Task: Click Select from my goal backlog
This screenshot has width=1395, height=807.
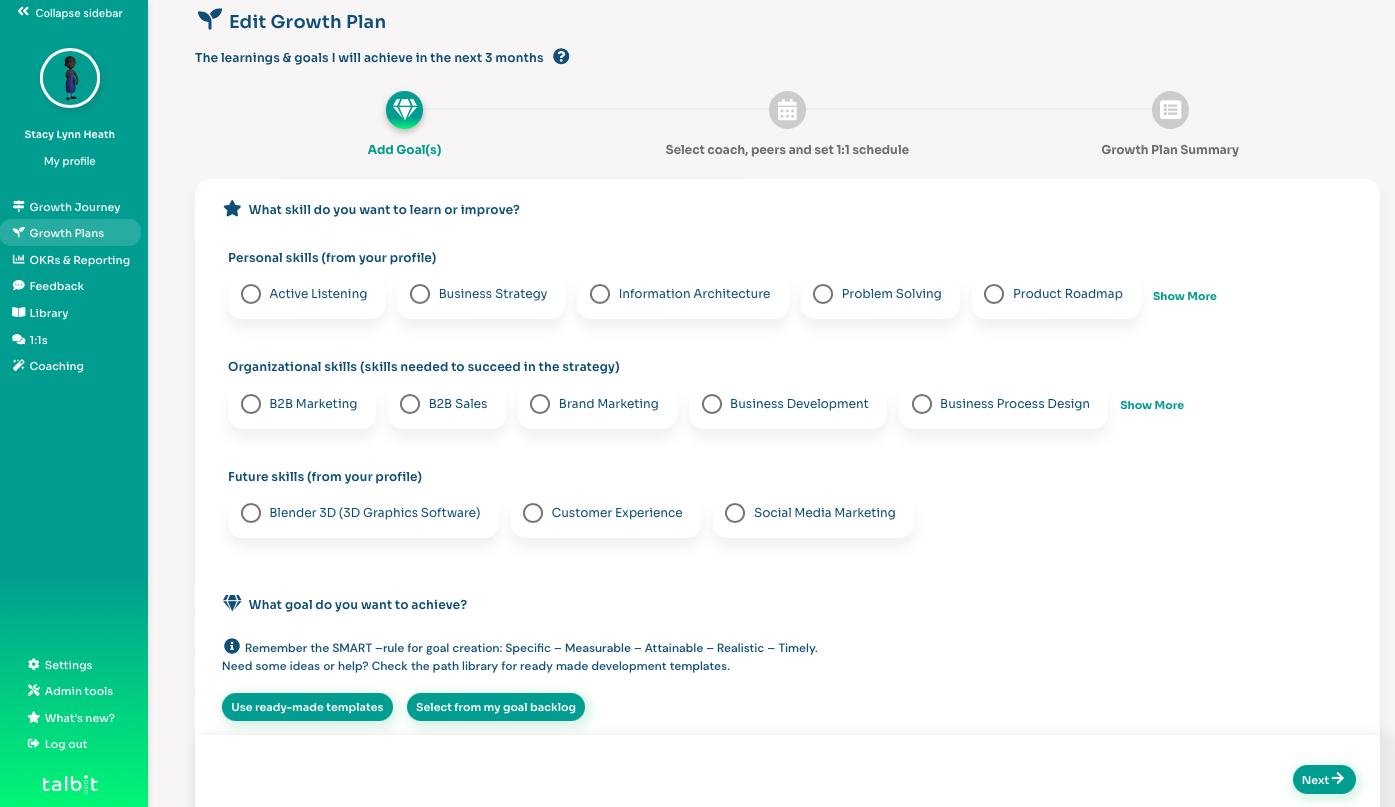Action: pos(495,707)
